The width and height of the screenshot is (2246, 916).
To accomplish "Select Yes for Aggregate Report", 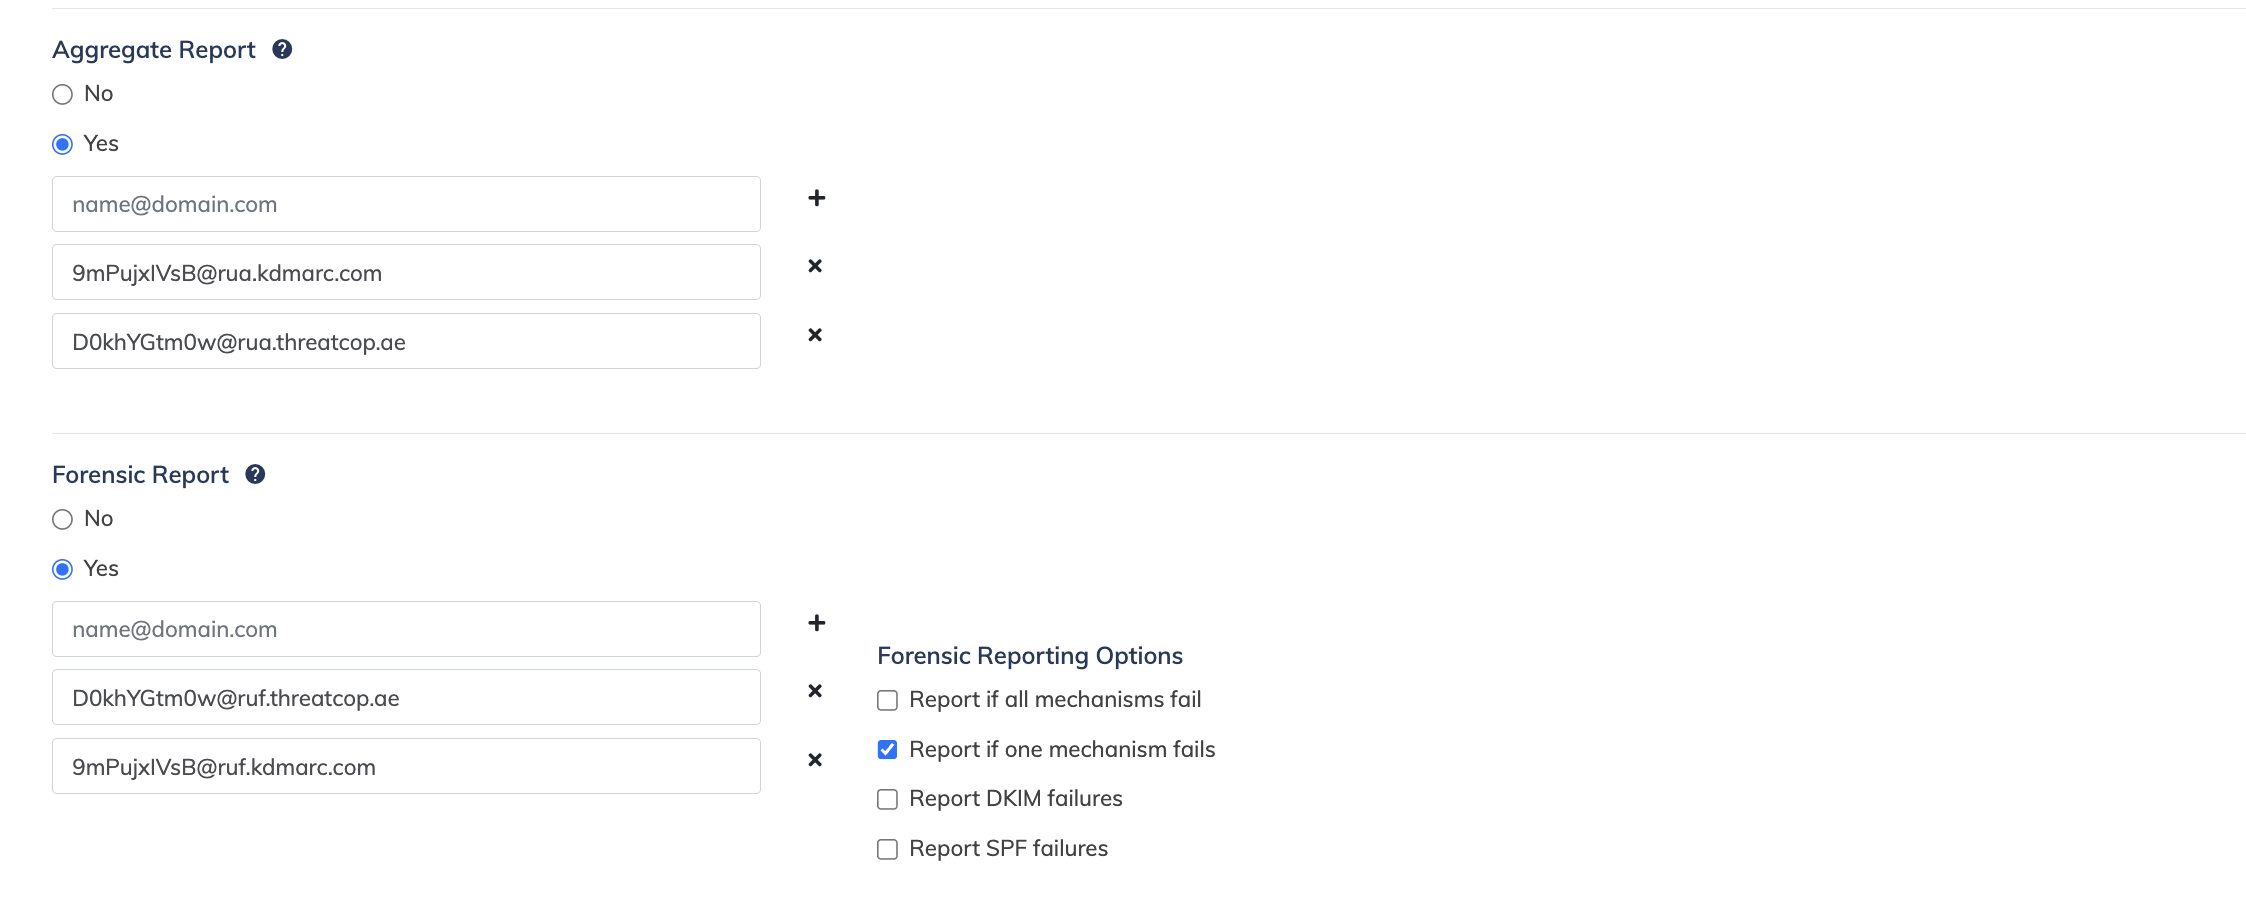I will coord(62,144).
